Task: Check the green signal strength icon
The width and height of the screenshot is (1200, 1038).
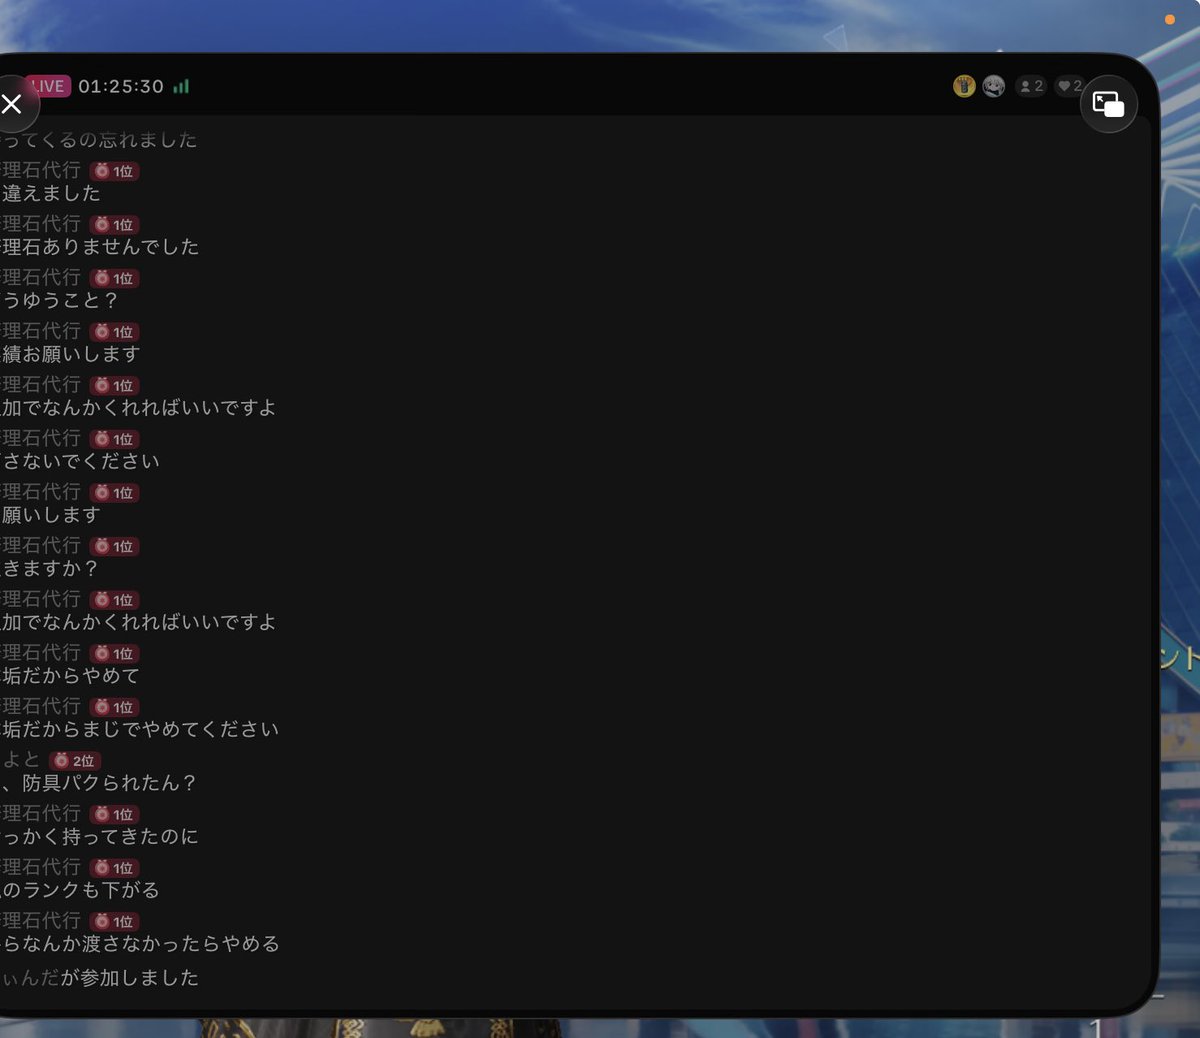Action: click(181, 87)
